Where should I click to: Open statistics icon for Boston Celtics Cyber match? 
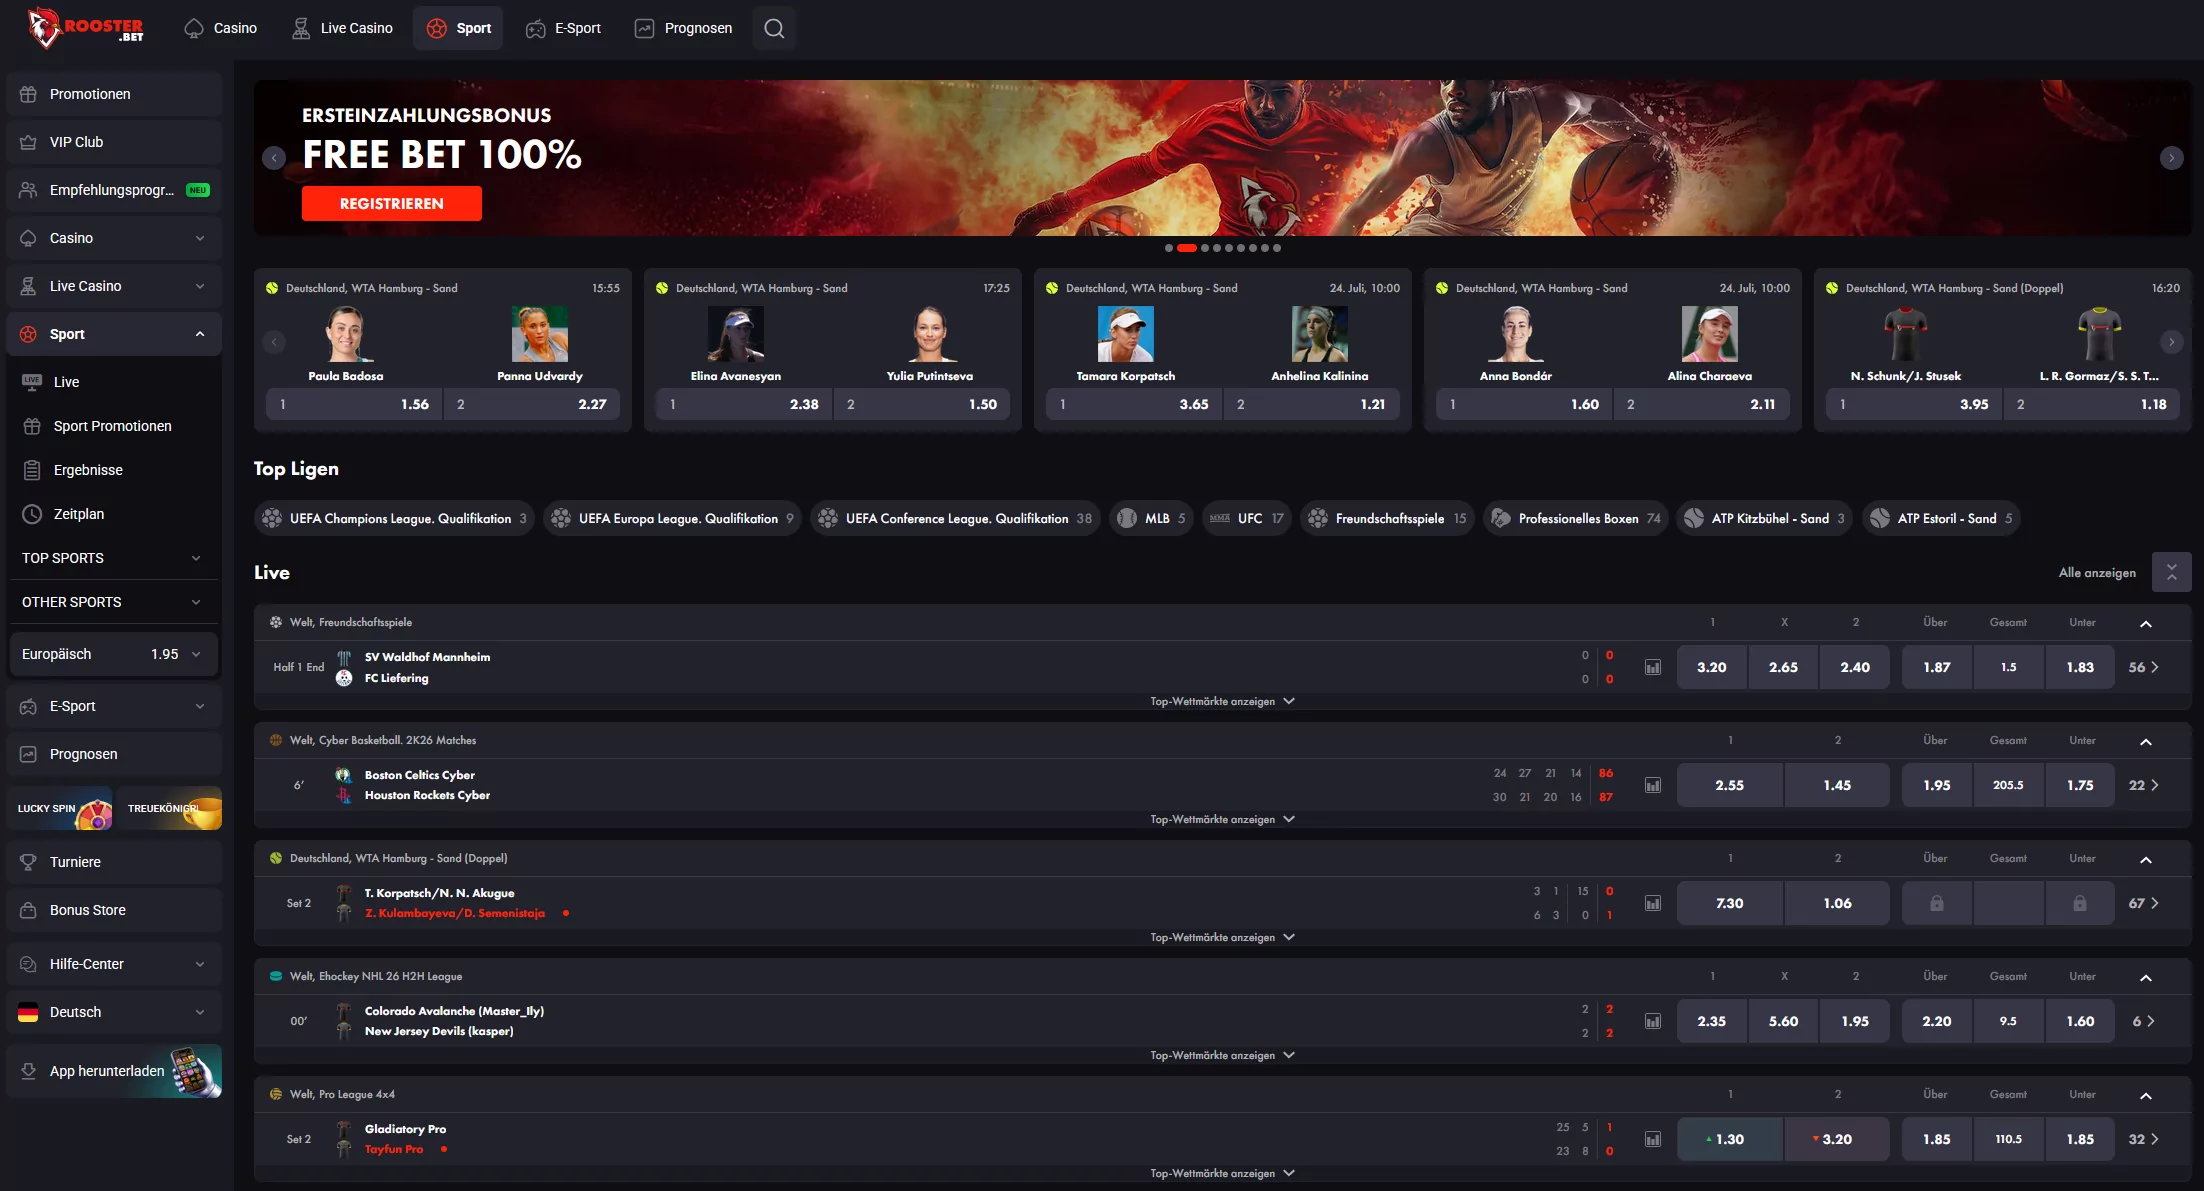(x=1653, y=785)
